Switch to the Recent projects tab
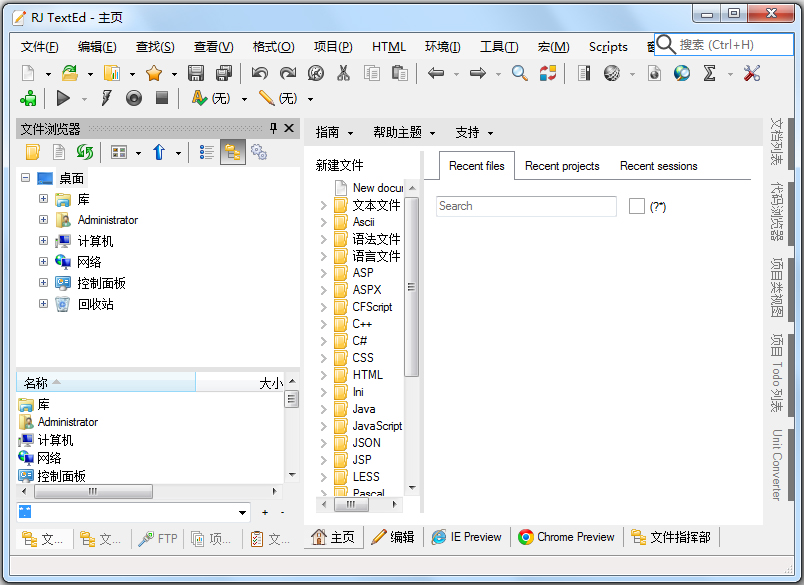This screenshot has width=804, height=585. coord(562,166)
